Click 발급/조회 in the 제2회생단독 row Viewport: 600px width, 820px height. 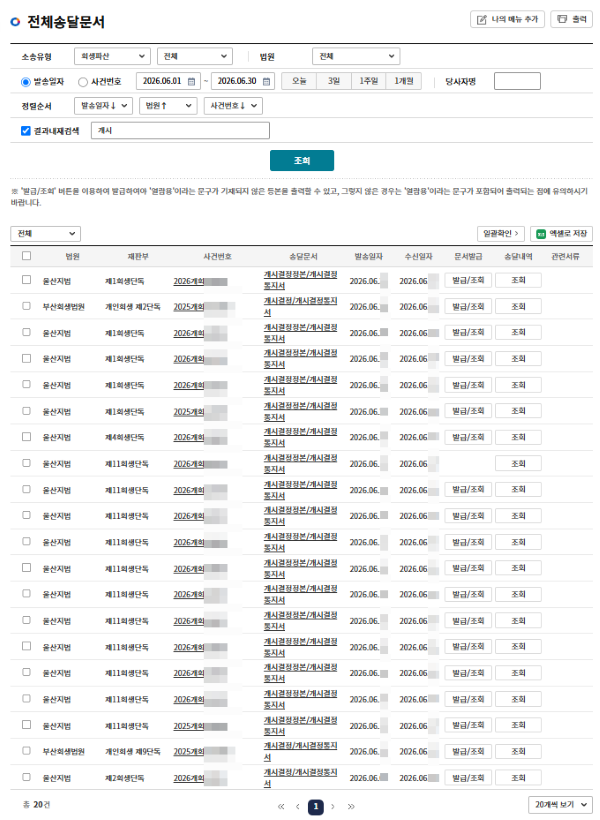click(x=468, y=778)
